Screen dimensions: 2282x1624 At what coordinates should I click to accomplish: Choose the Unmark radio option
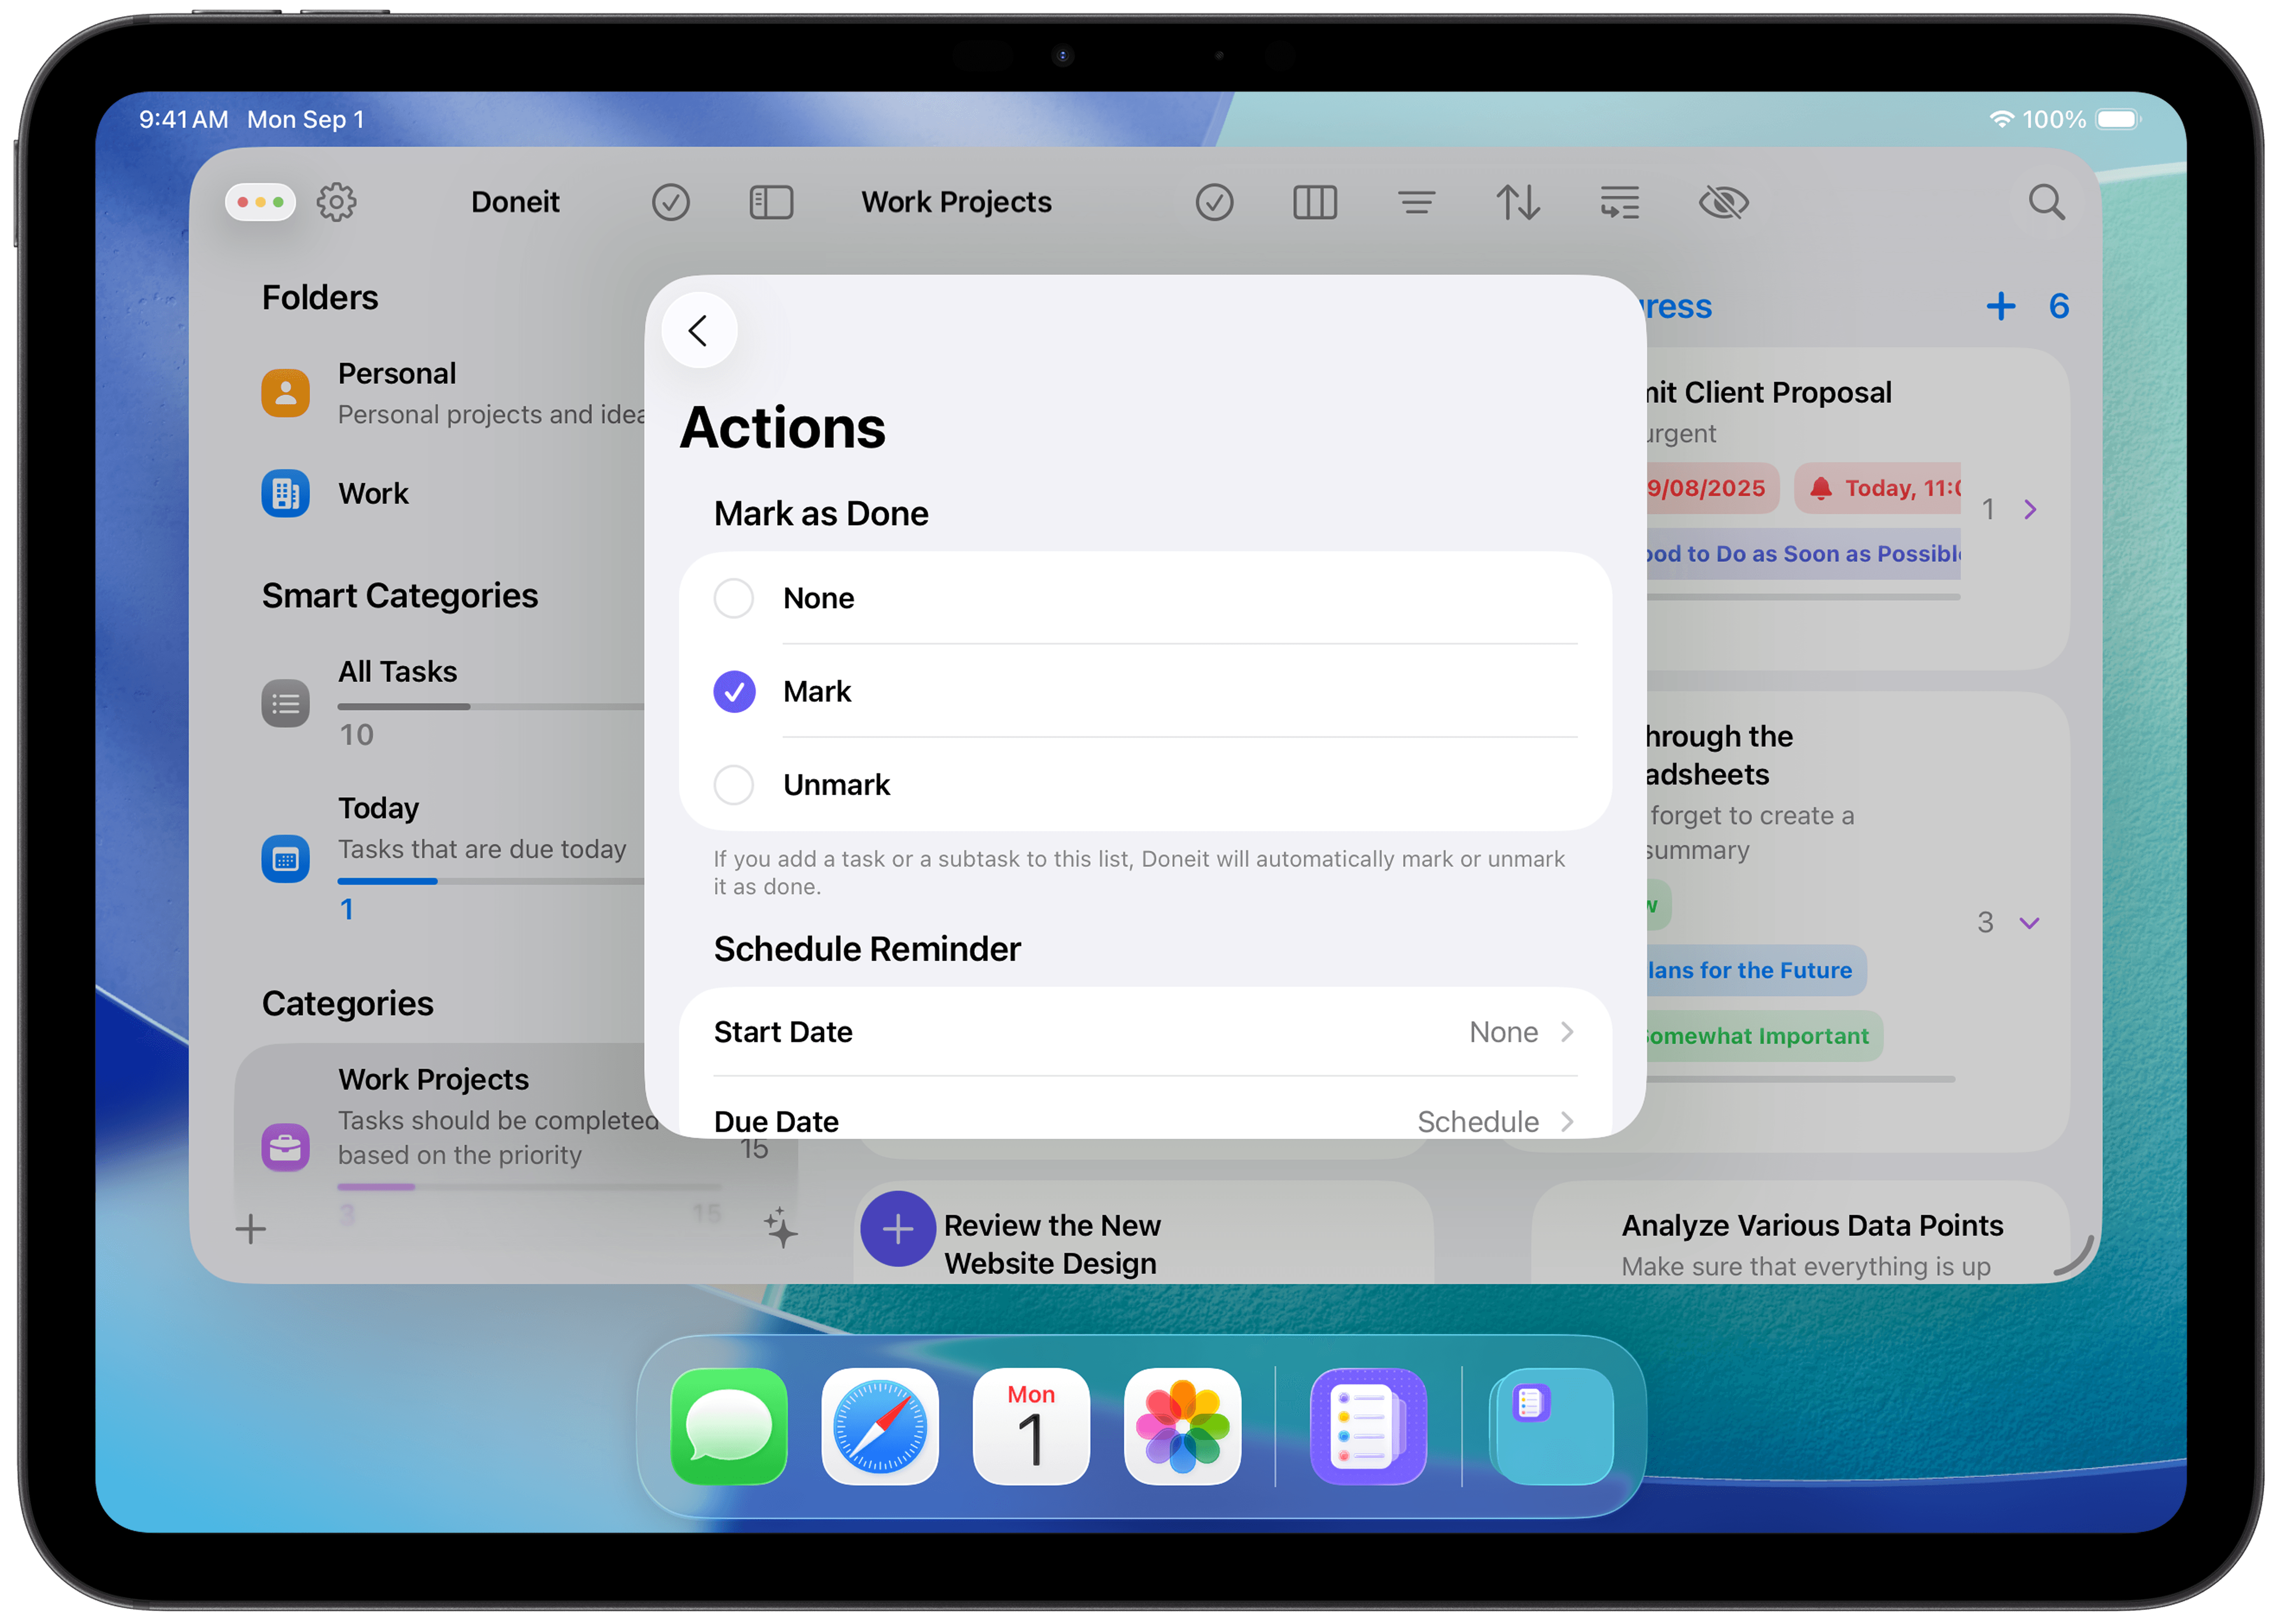click(x=733, y=785)
